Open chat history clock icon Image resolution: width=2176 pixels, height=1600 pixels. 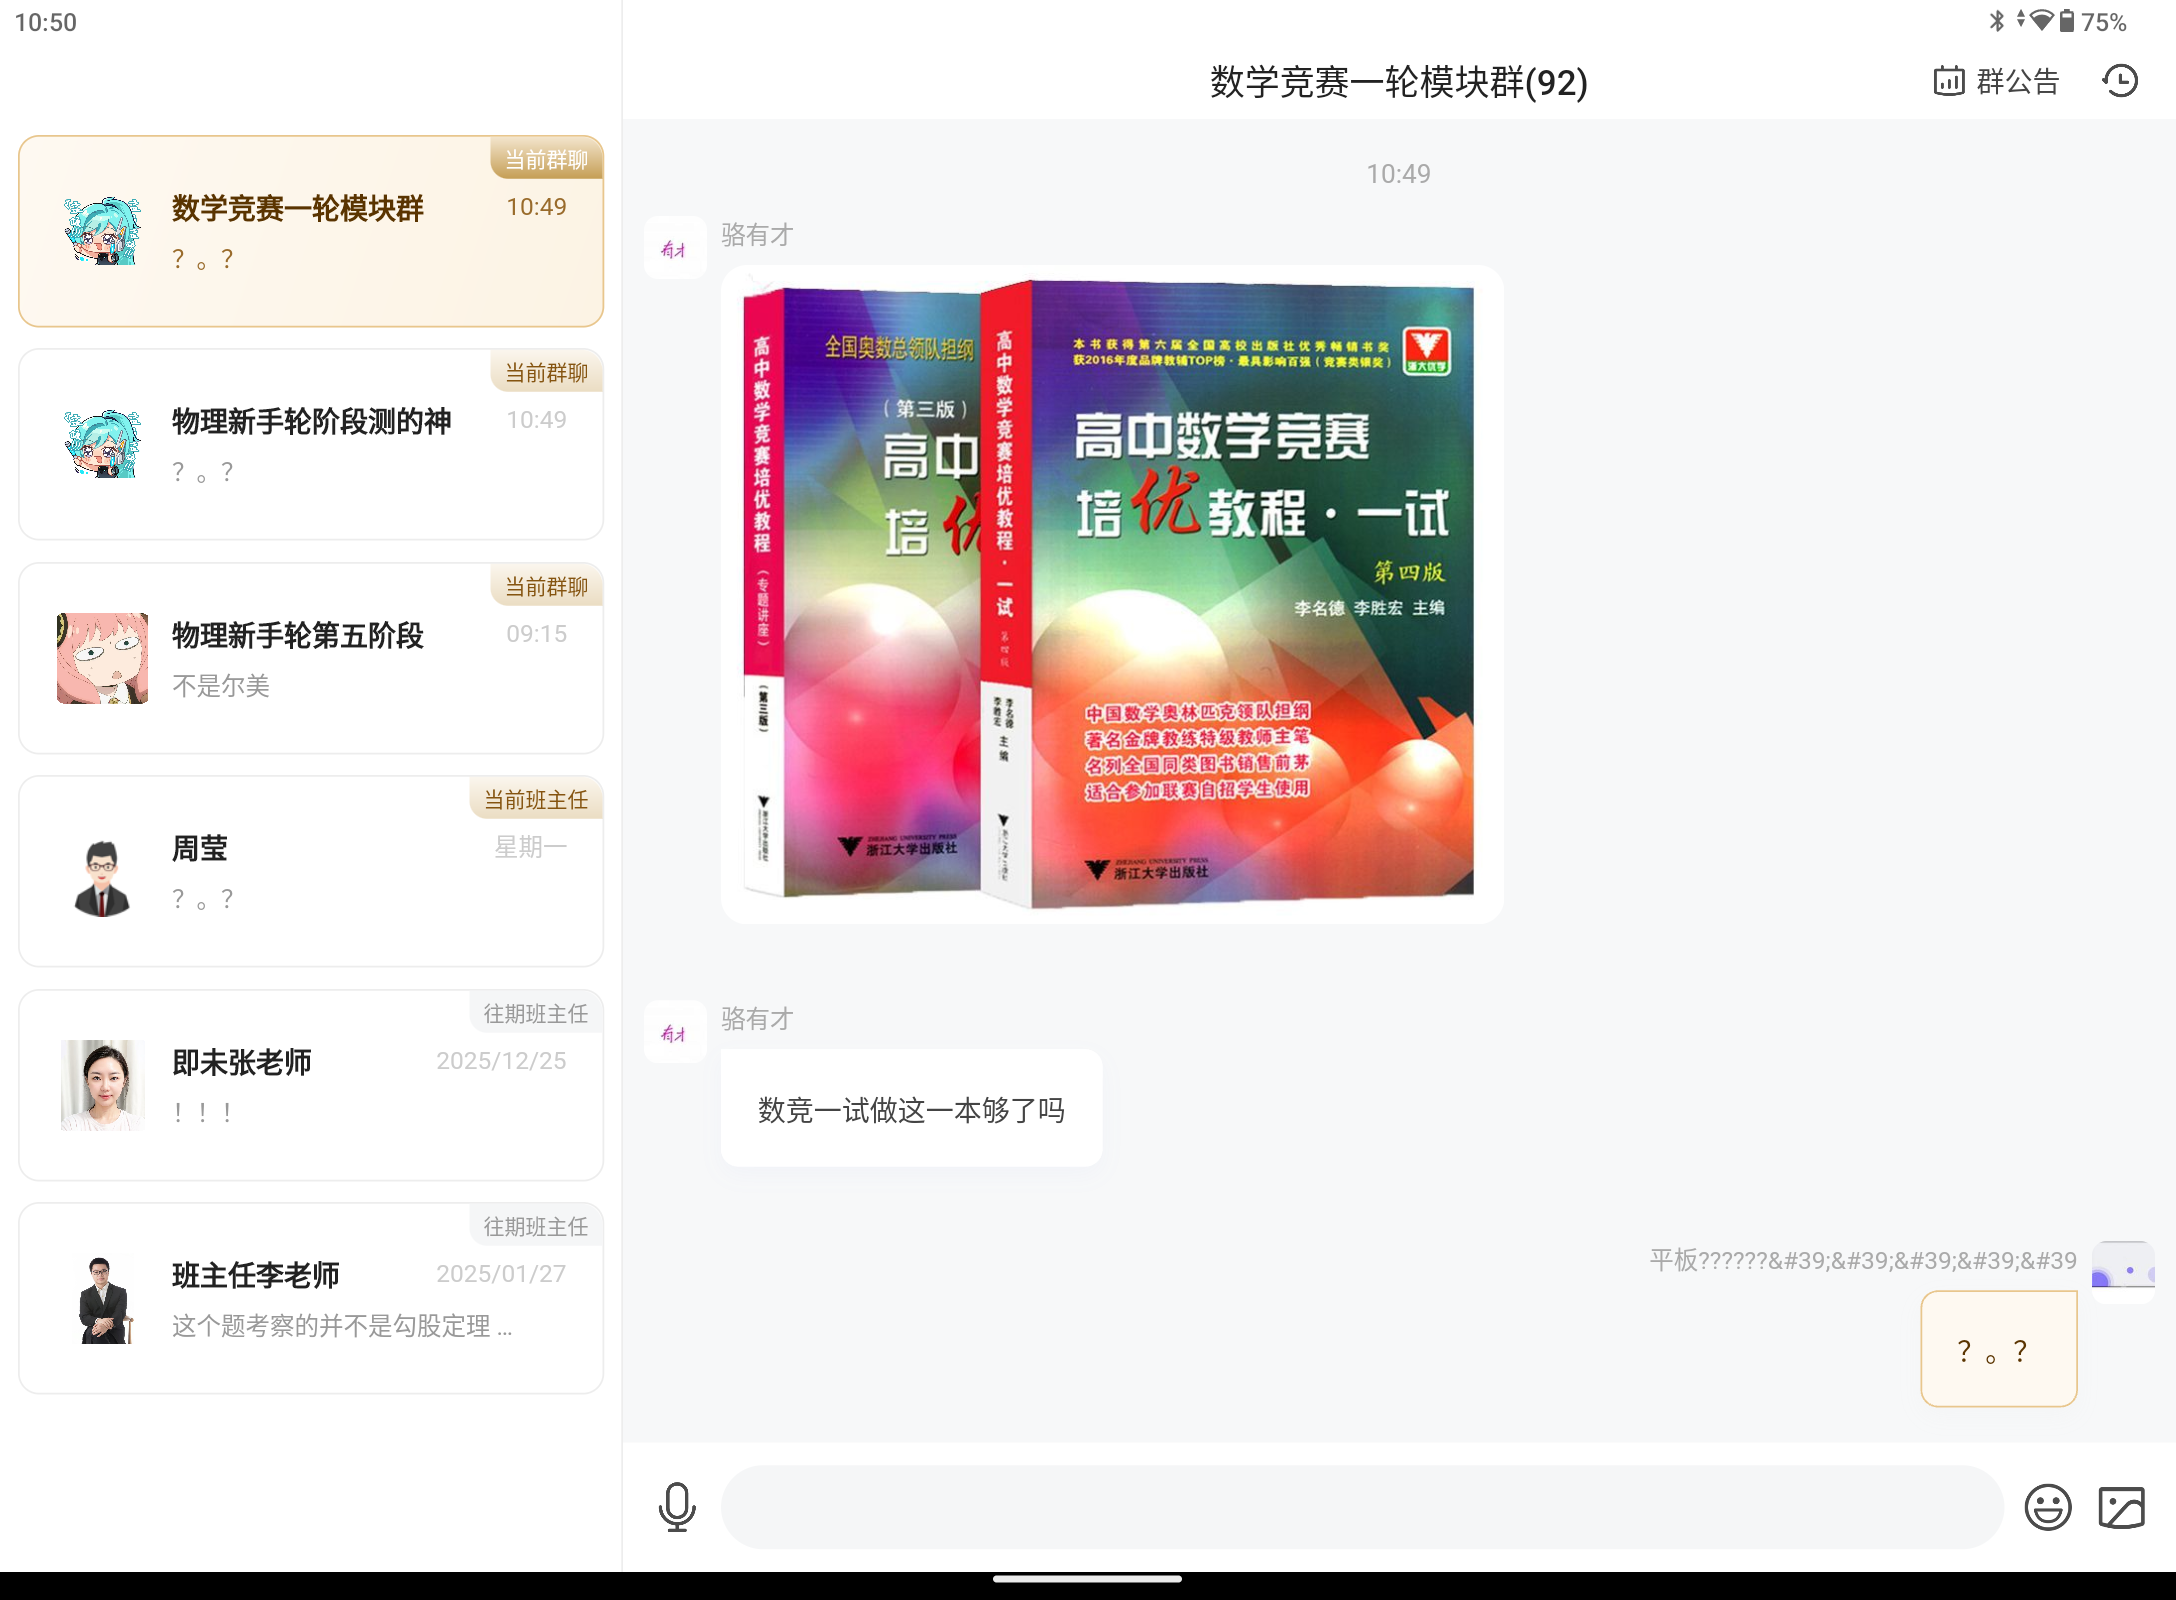2120,81
